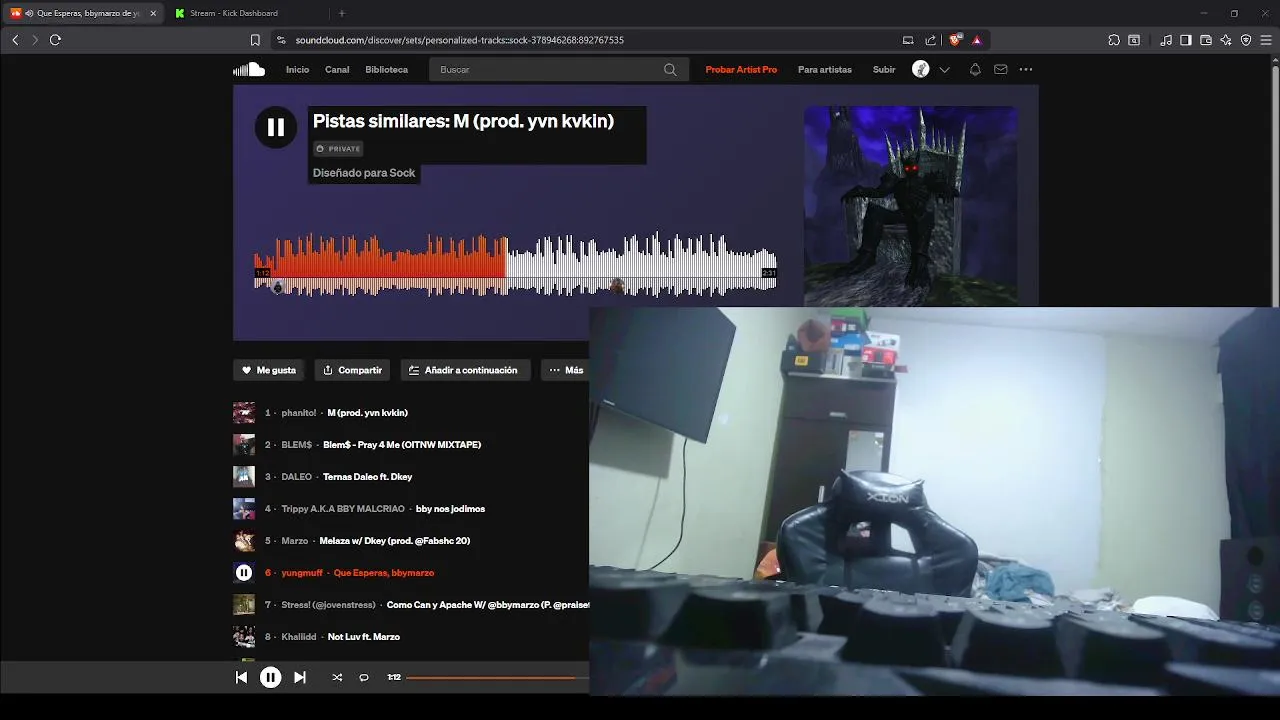Click track 1 thumbnail artwork
This screenshot has height=720, width=1280.
[244, 413]
